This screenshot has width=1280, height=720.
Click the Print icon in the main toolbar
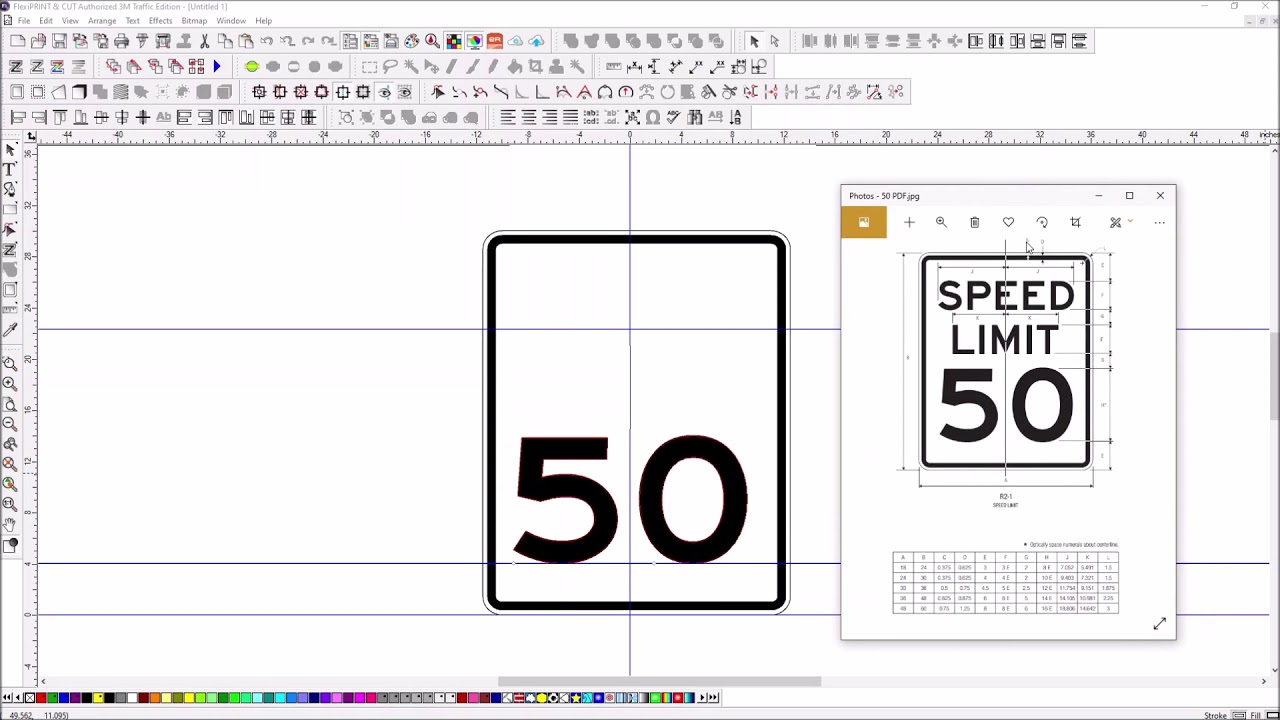(121, 41)
